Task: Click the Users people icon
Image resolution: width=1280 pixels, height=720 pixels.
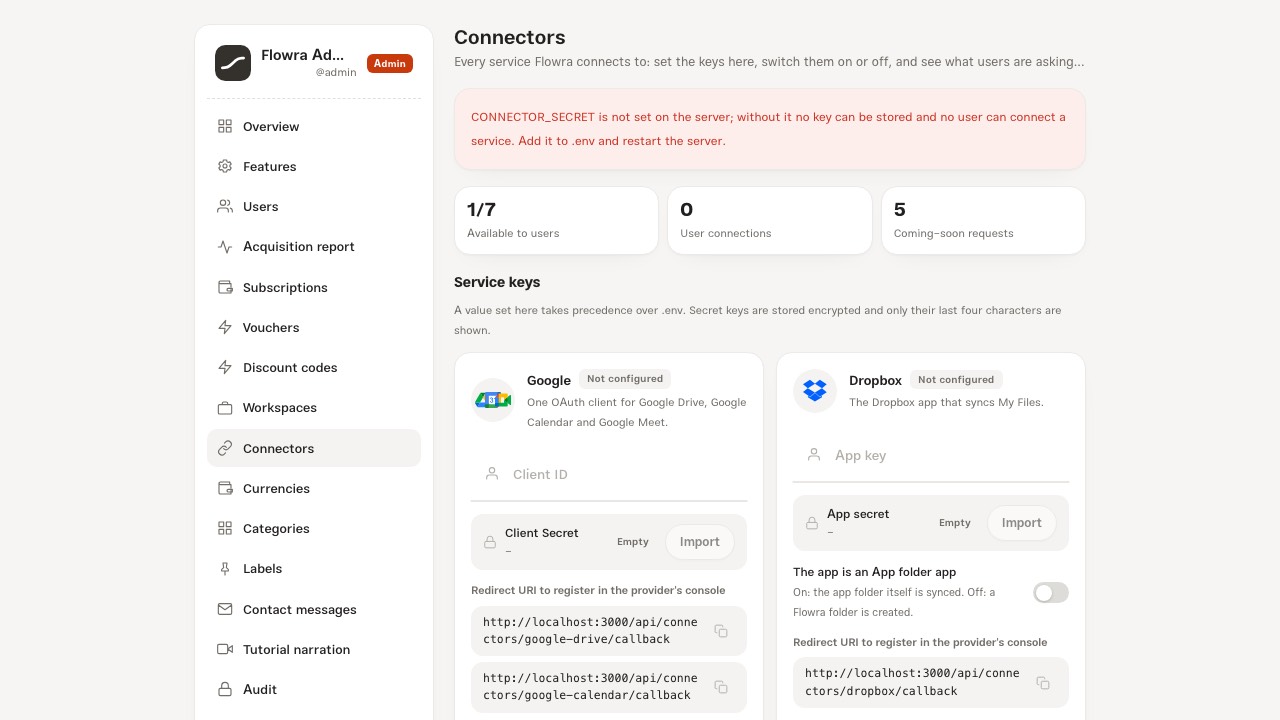Action: [225, 206]
